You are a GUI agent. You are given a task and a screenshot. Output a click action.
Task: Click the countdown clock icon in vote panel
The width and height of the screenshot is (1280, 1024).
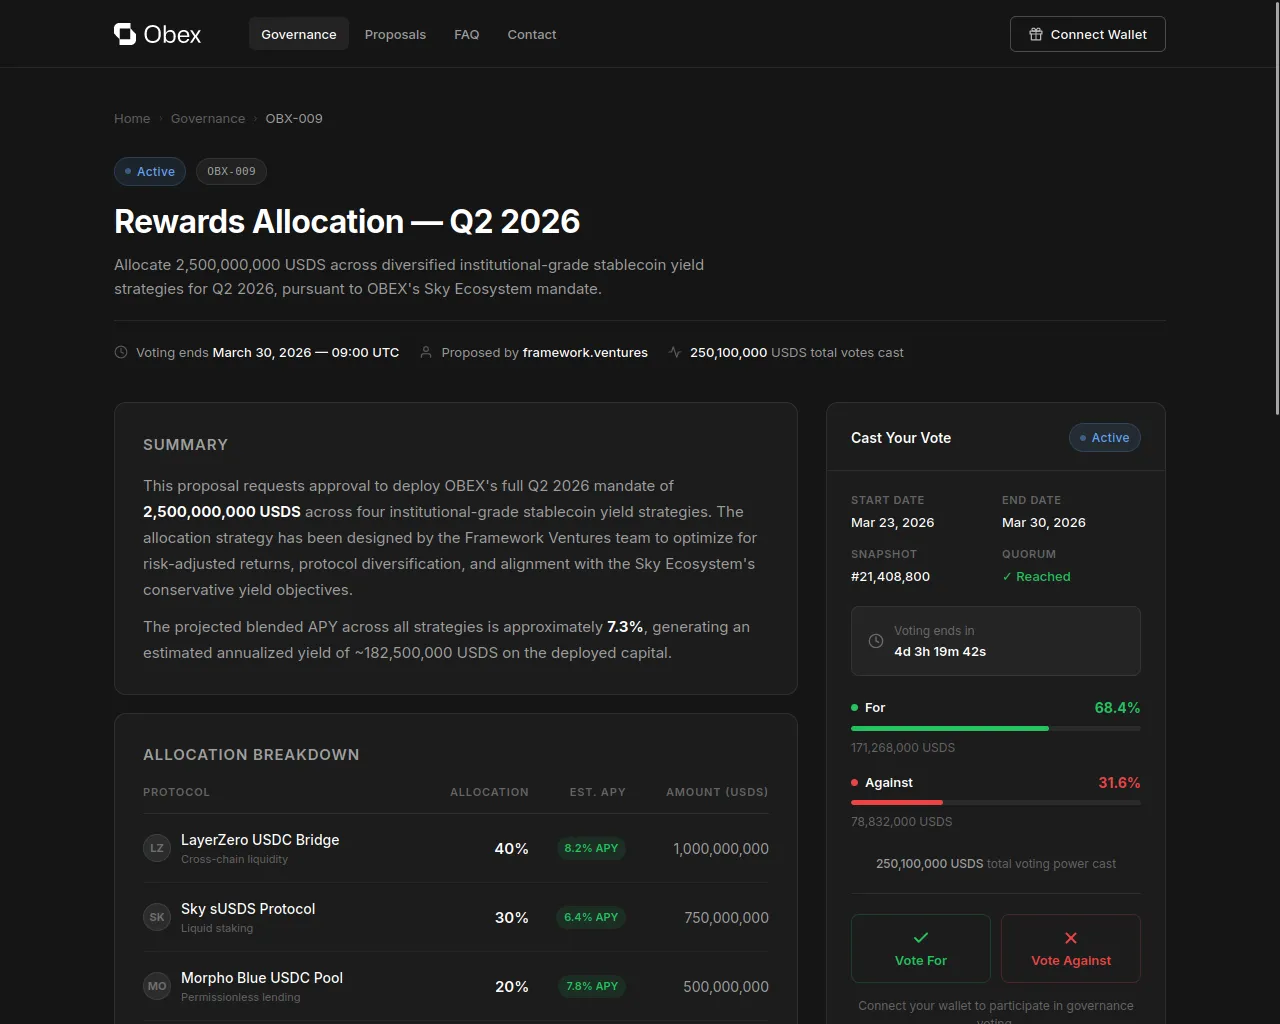(876, 641)
